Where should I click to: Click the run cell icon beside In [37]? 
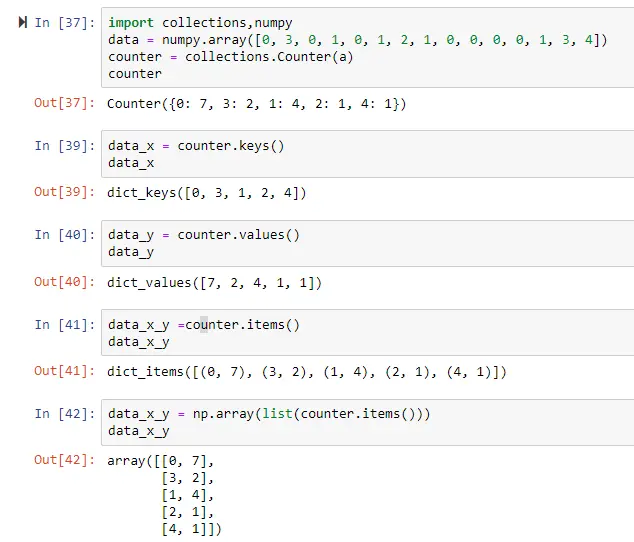(23, 23)
